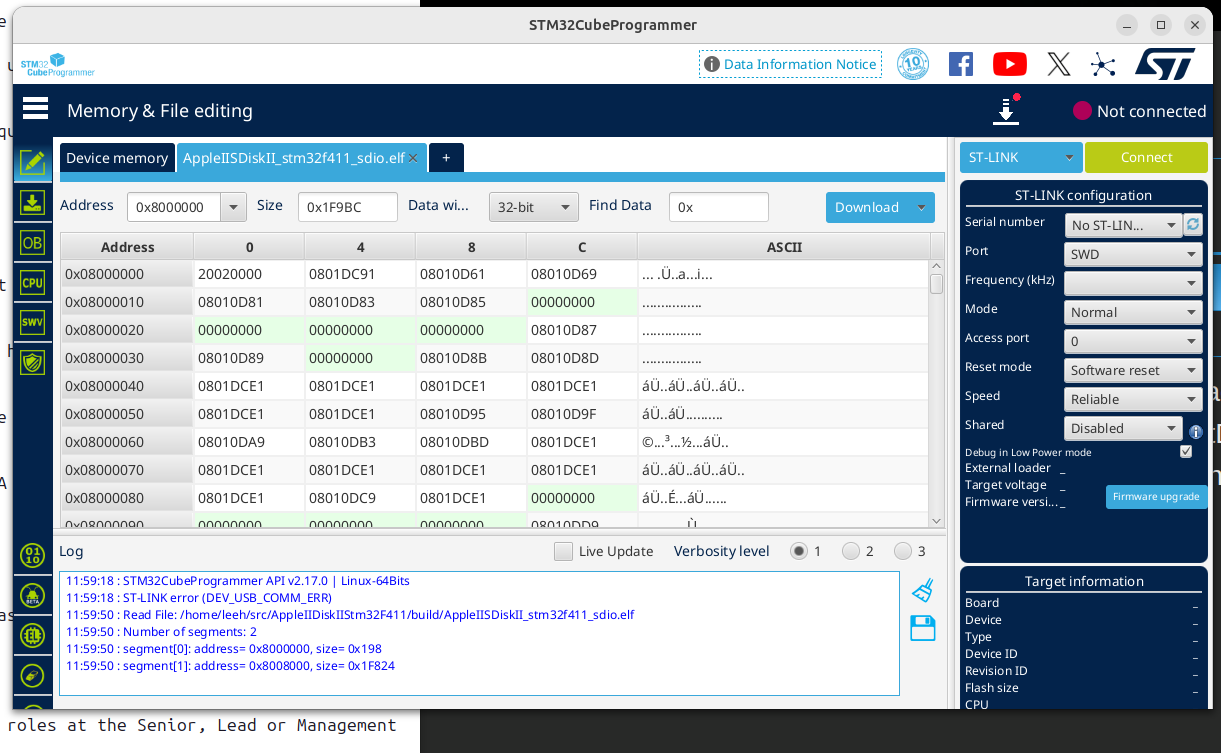Open the Frequency (kHz) dropdown
The width and height of the screenshot is (1221, 753).
[1132, 283]
